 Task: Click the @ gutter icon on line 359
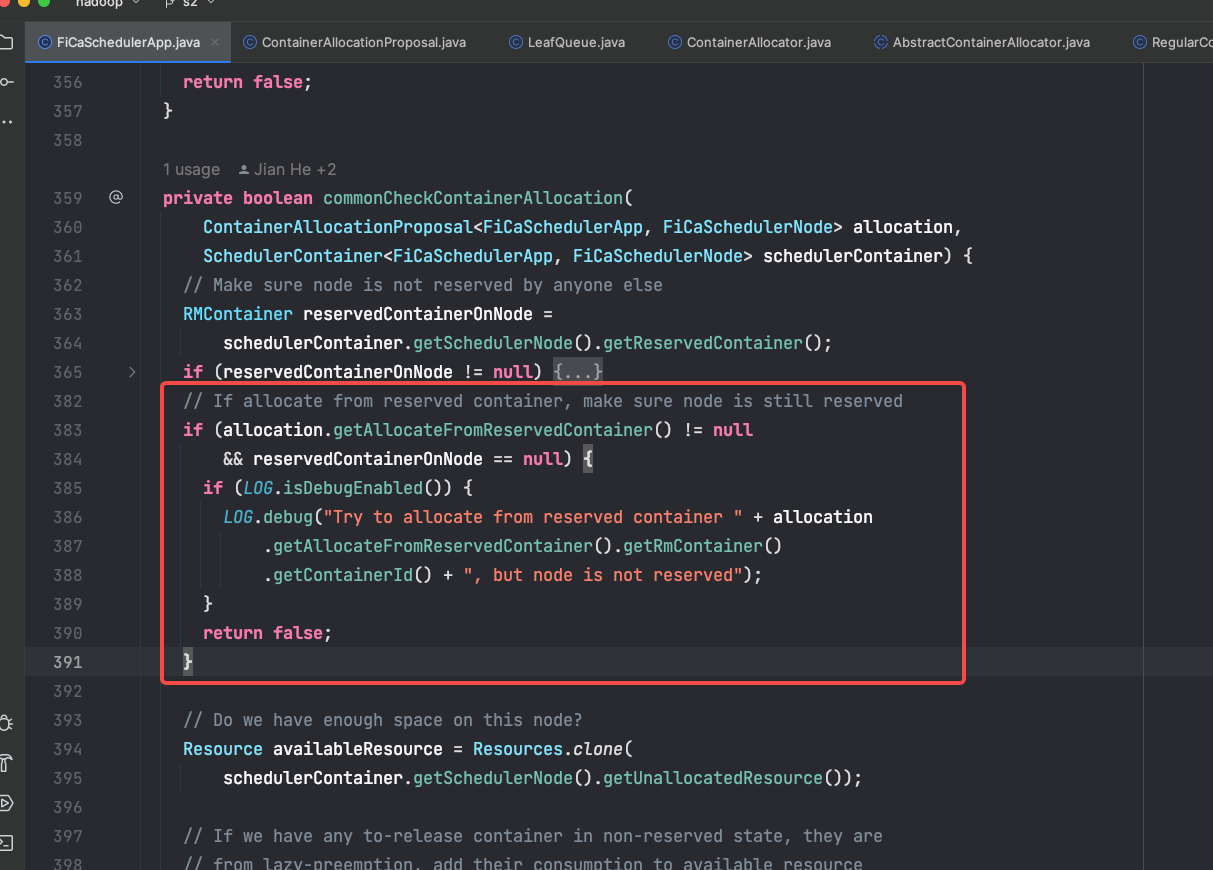(116, 198)
